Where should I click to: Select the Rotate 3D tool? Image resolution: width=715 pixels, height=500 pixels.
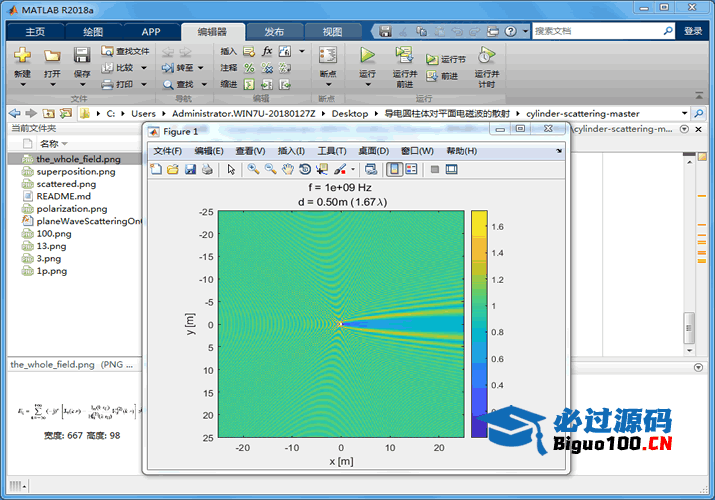[305, 170]
